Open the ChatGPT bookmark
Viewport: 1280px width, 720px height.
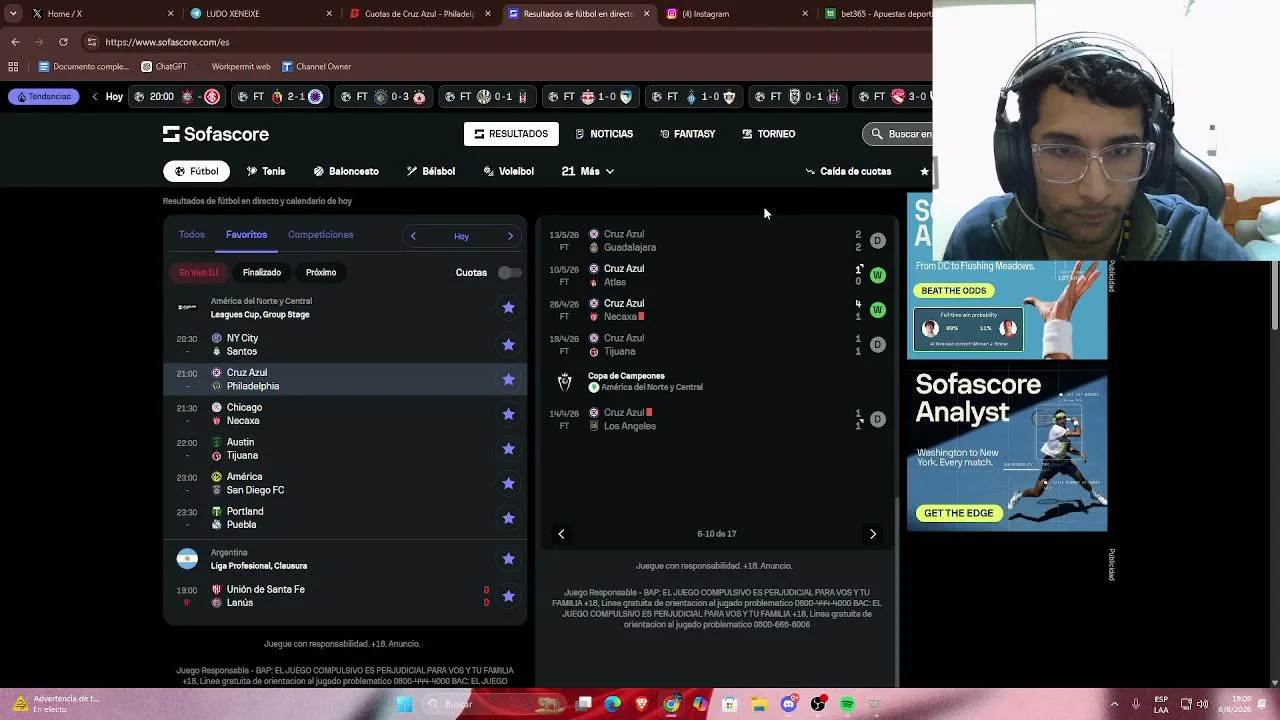164,67
